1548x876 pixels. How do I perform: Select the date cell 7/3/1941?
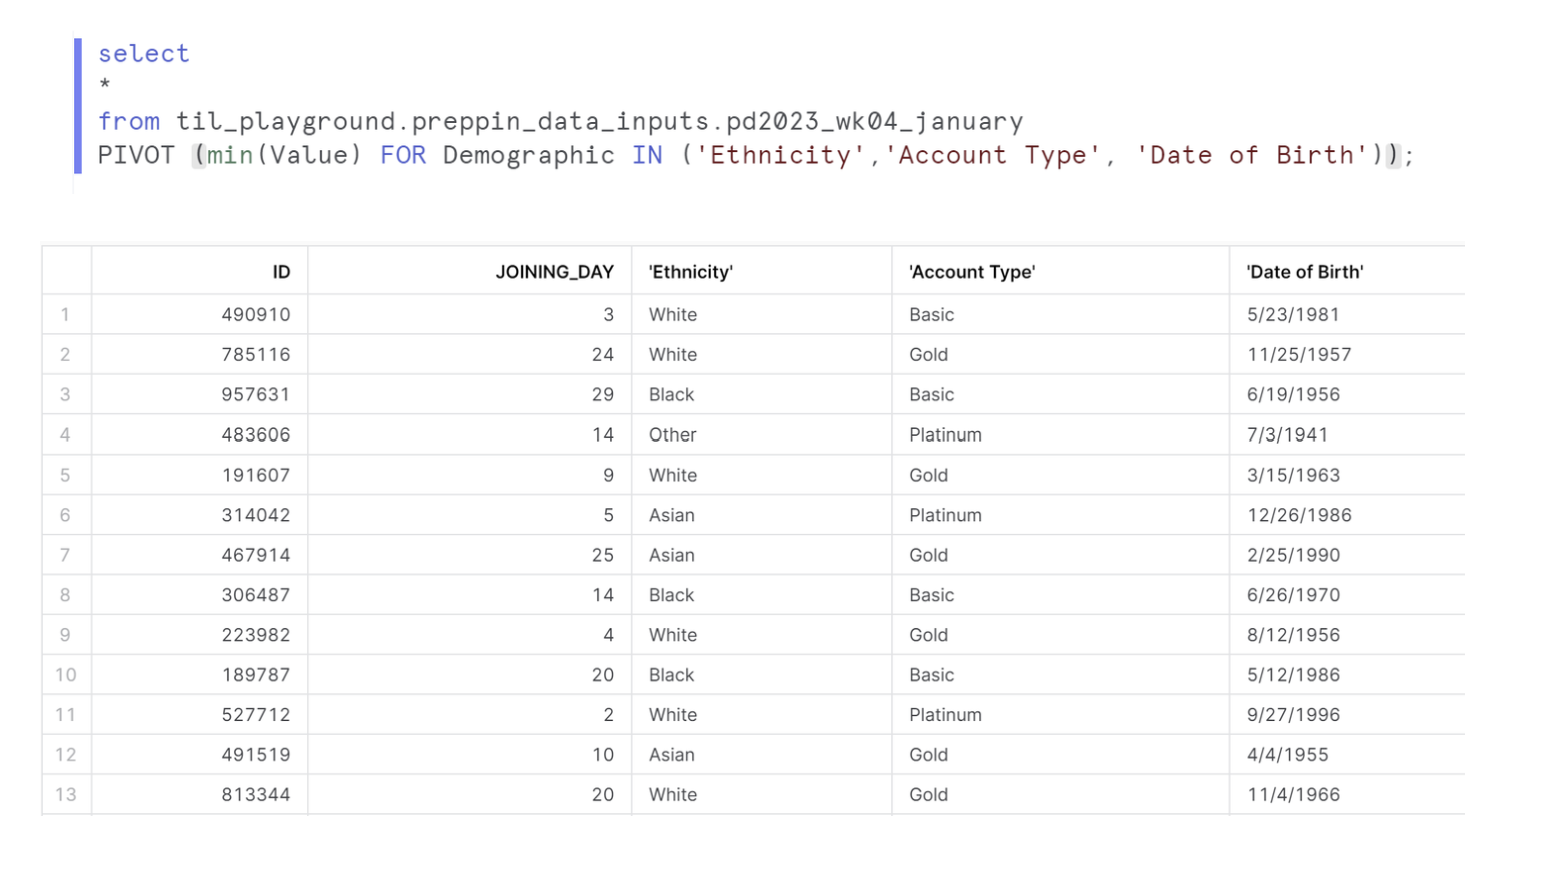(1287, 435)
